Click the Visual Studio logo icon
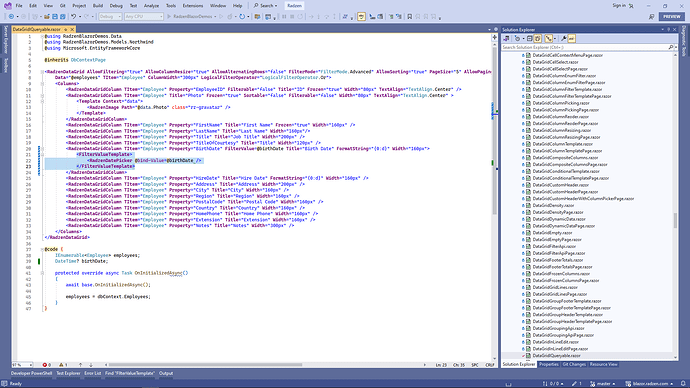The width and height of the screenshot is (690, 388). 7,6
